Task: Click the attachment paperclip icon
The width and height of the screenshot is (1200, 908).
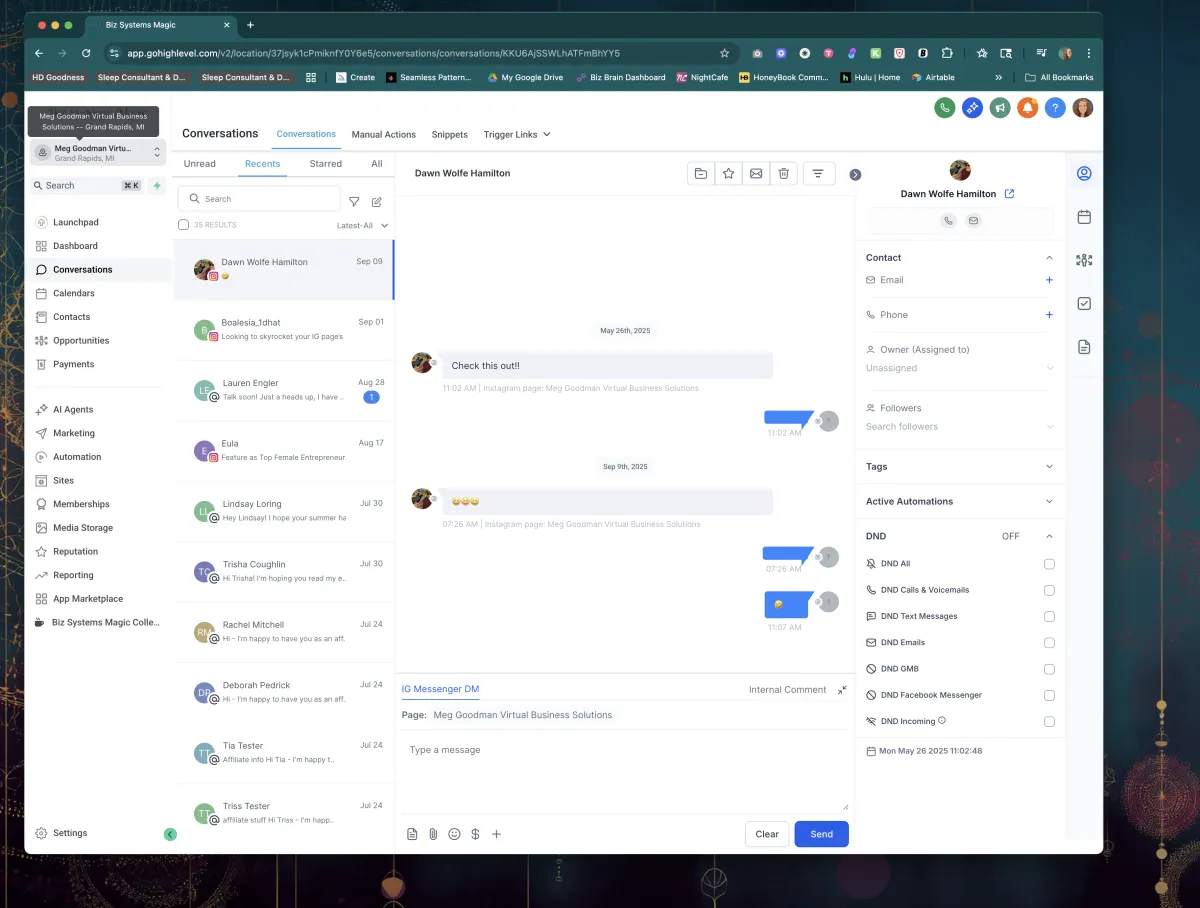Action: (433, 834)
